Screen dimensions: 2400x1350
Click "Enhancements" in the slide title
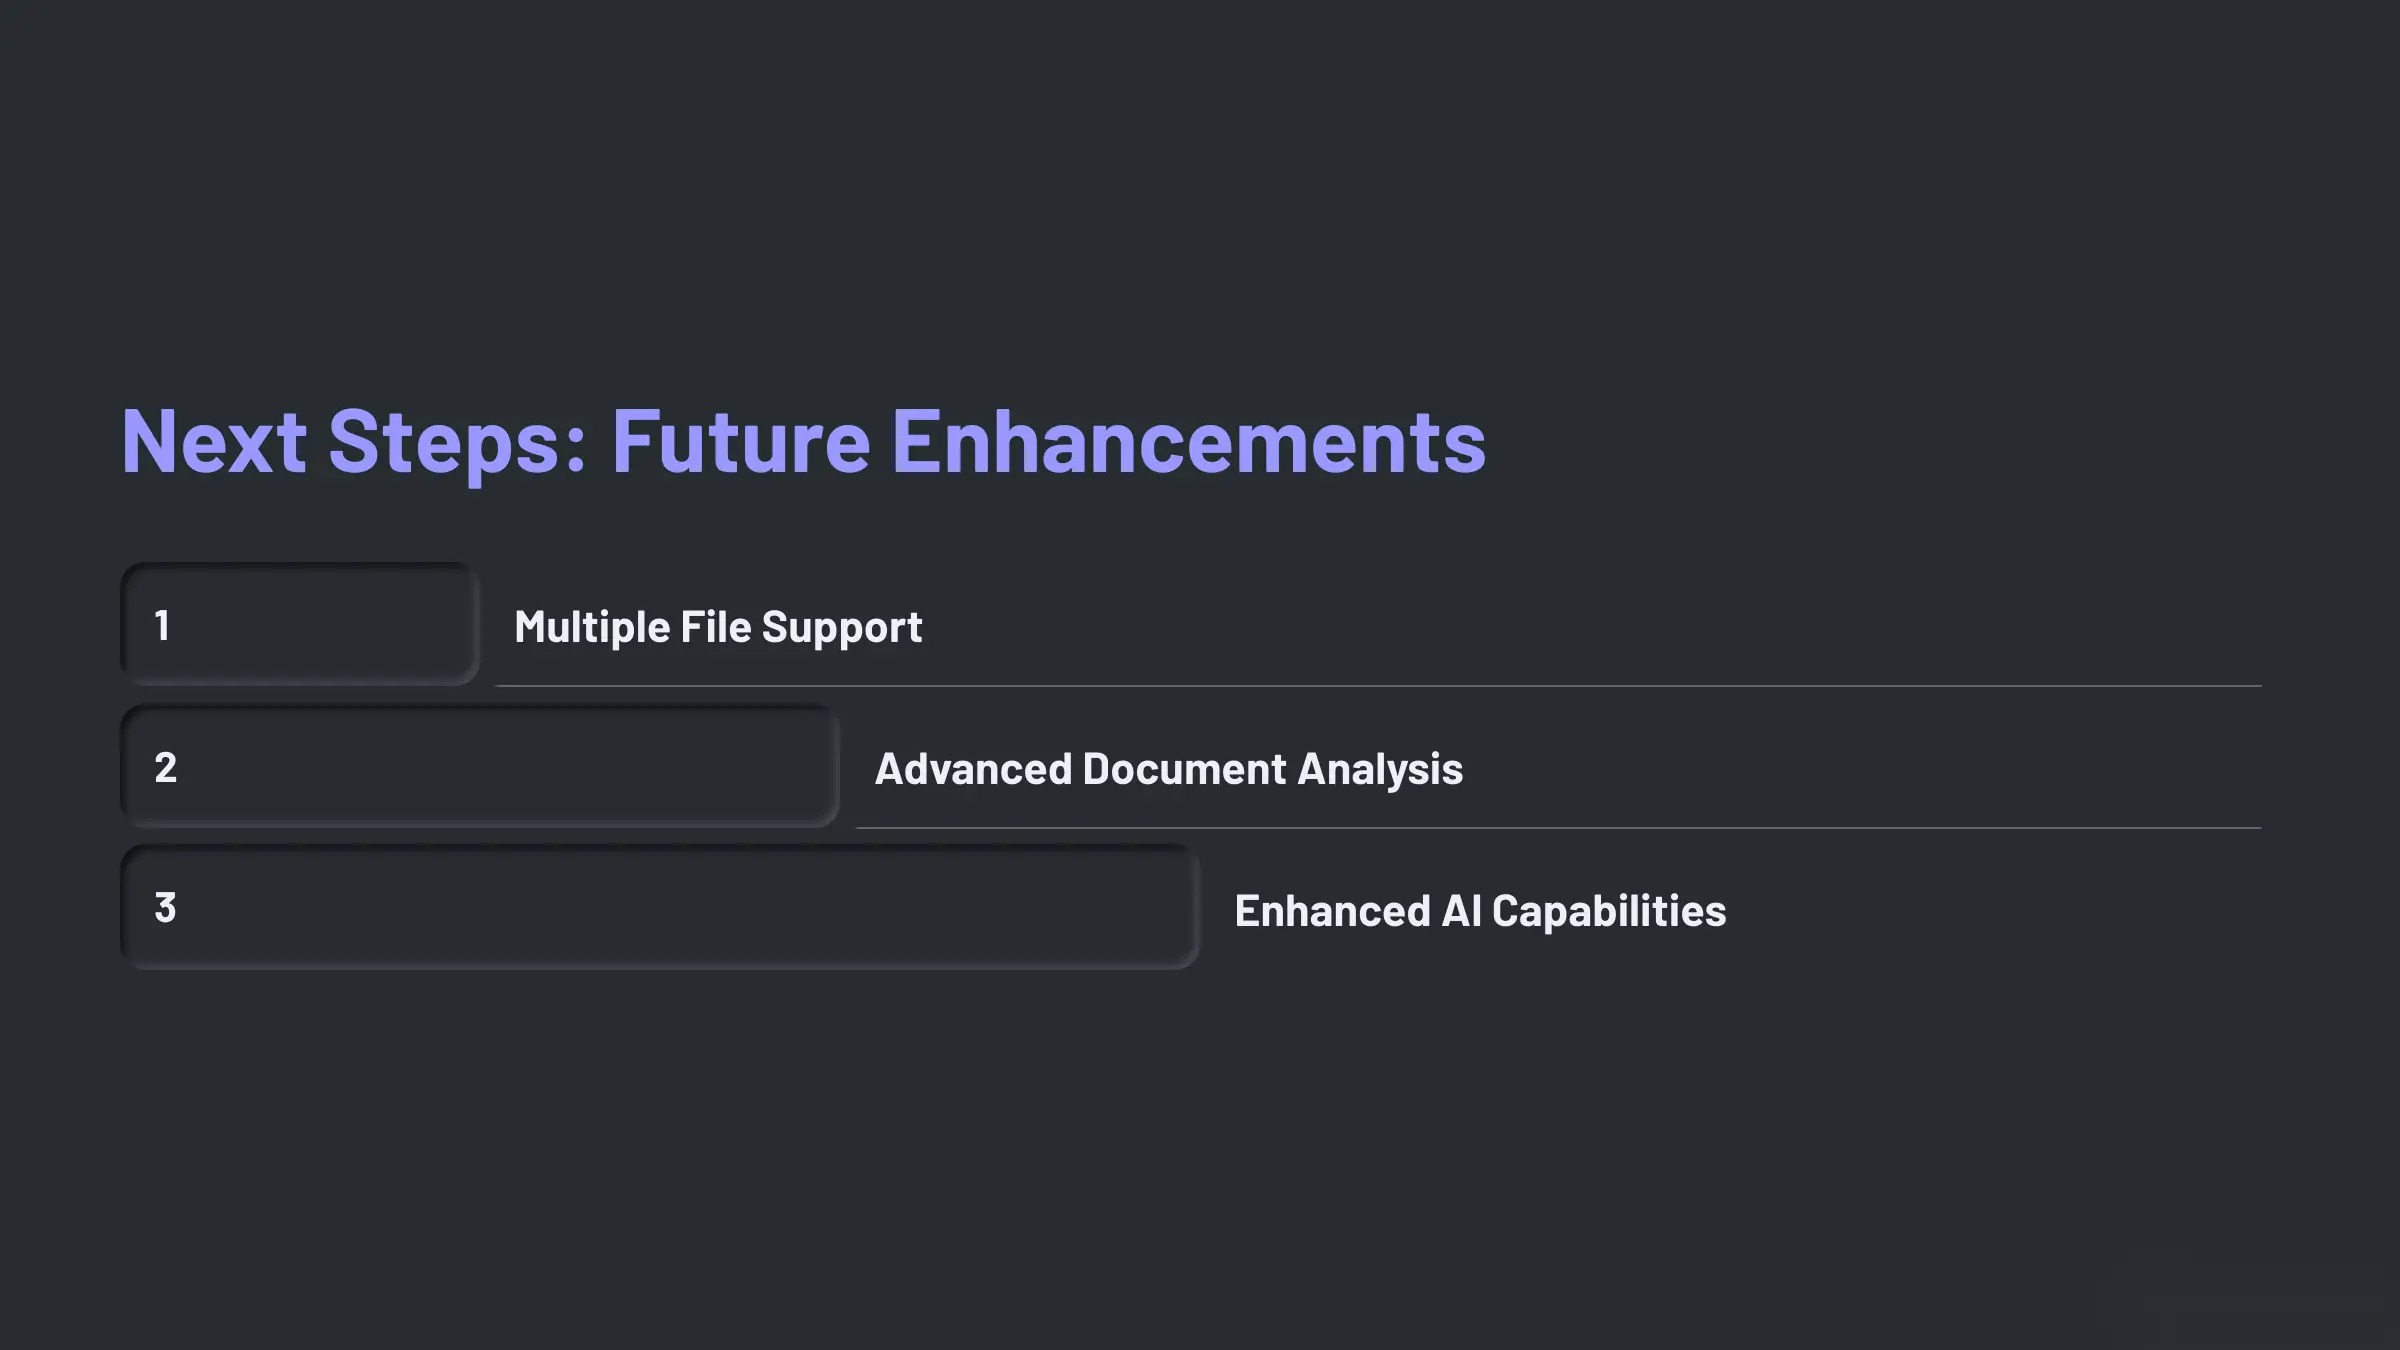1188,441
